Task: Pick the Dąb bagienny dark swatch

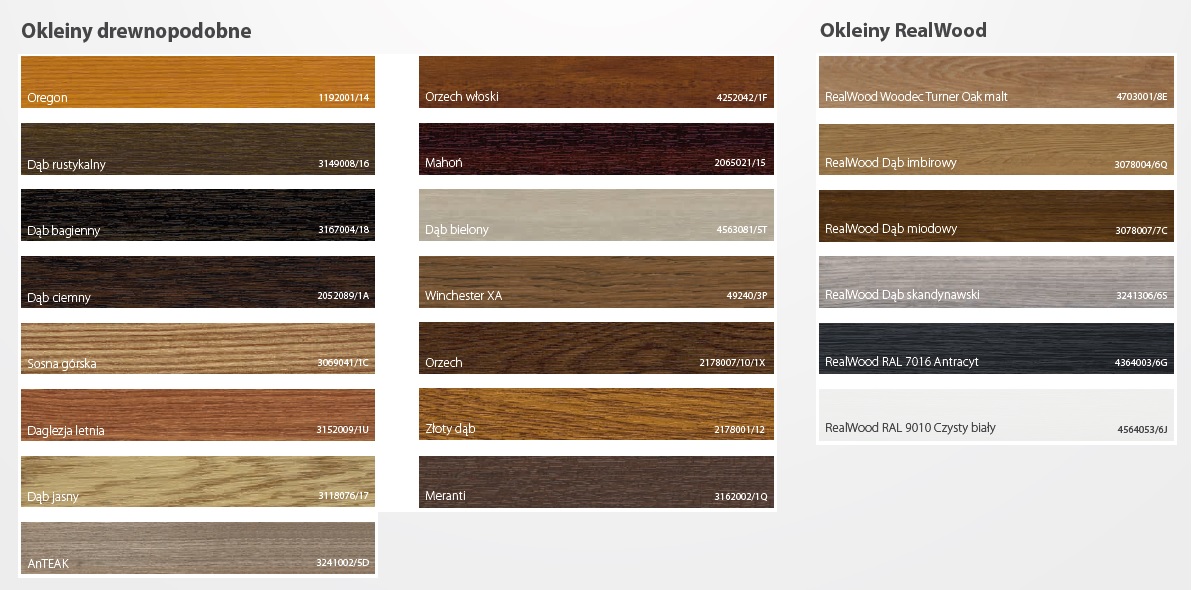Action: [x=198, y=215]
